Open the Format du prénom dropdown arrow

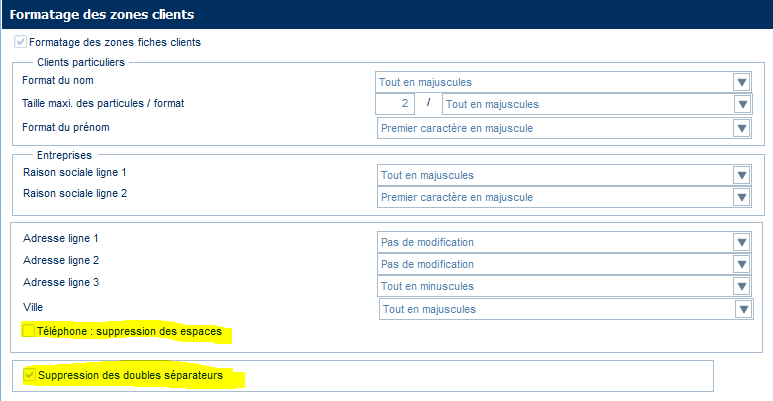point(741,128)
